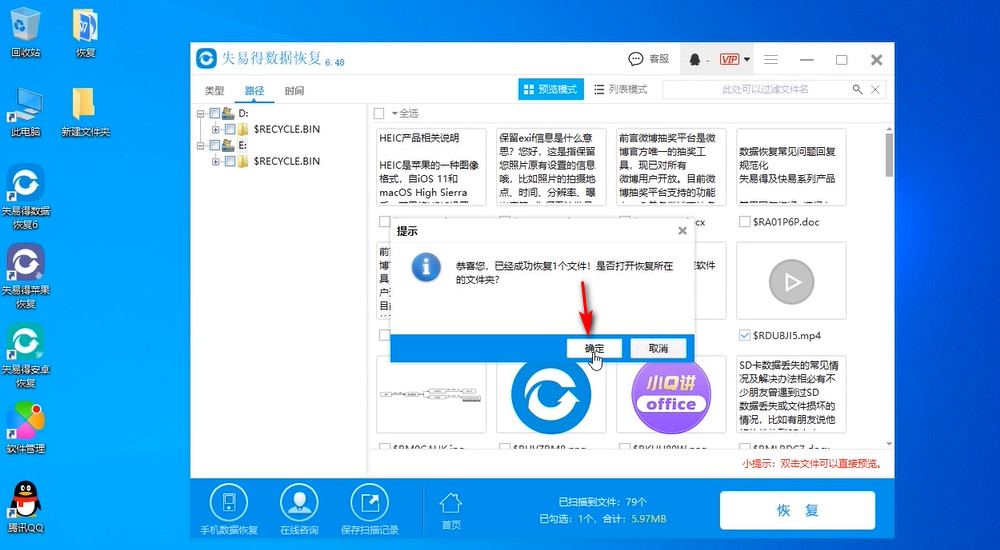Click 保存扫描记录 save scan record icon
Image resolution: width=1000 pixels, height=550 pixels.
[369, 503]
